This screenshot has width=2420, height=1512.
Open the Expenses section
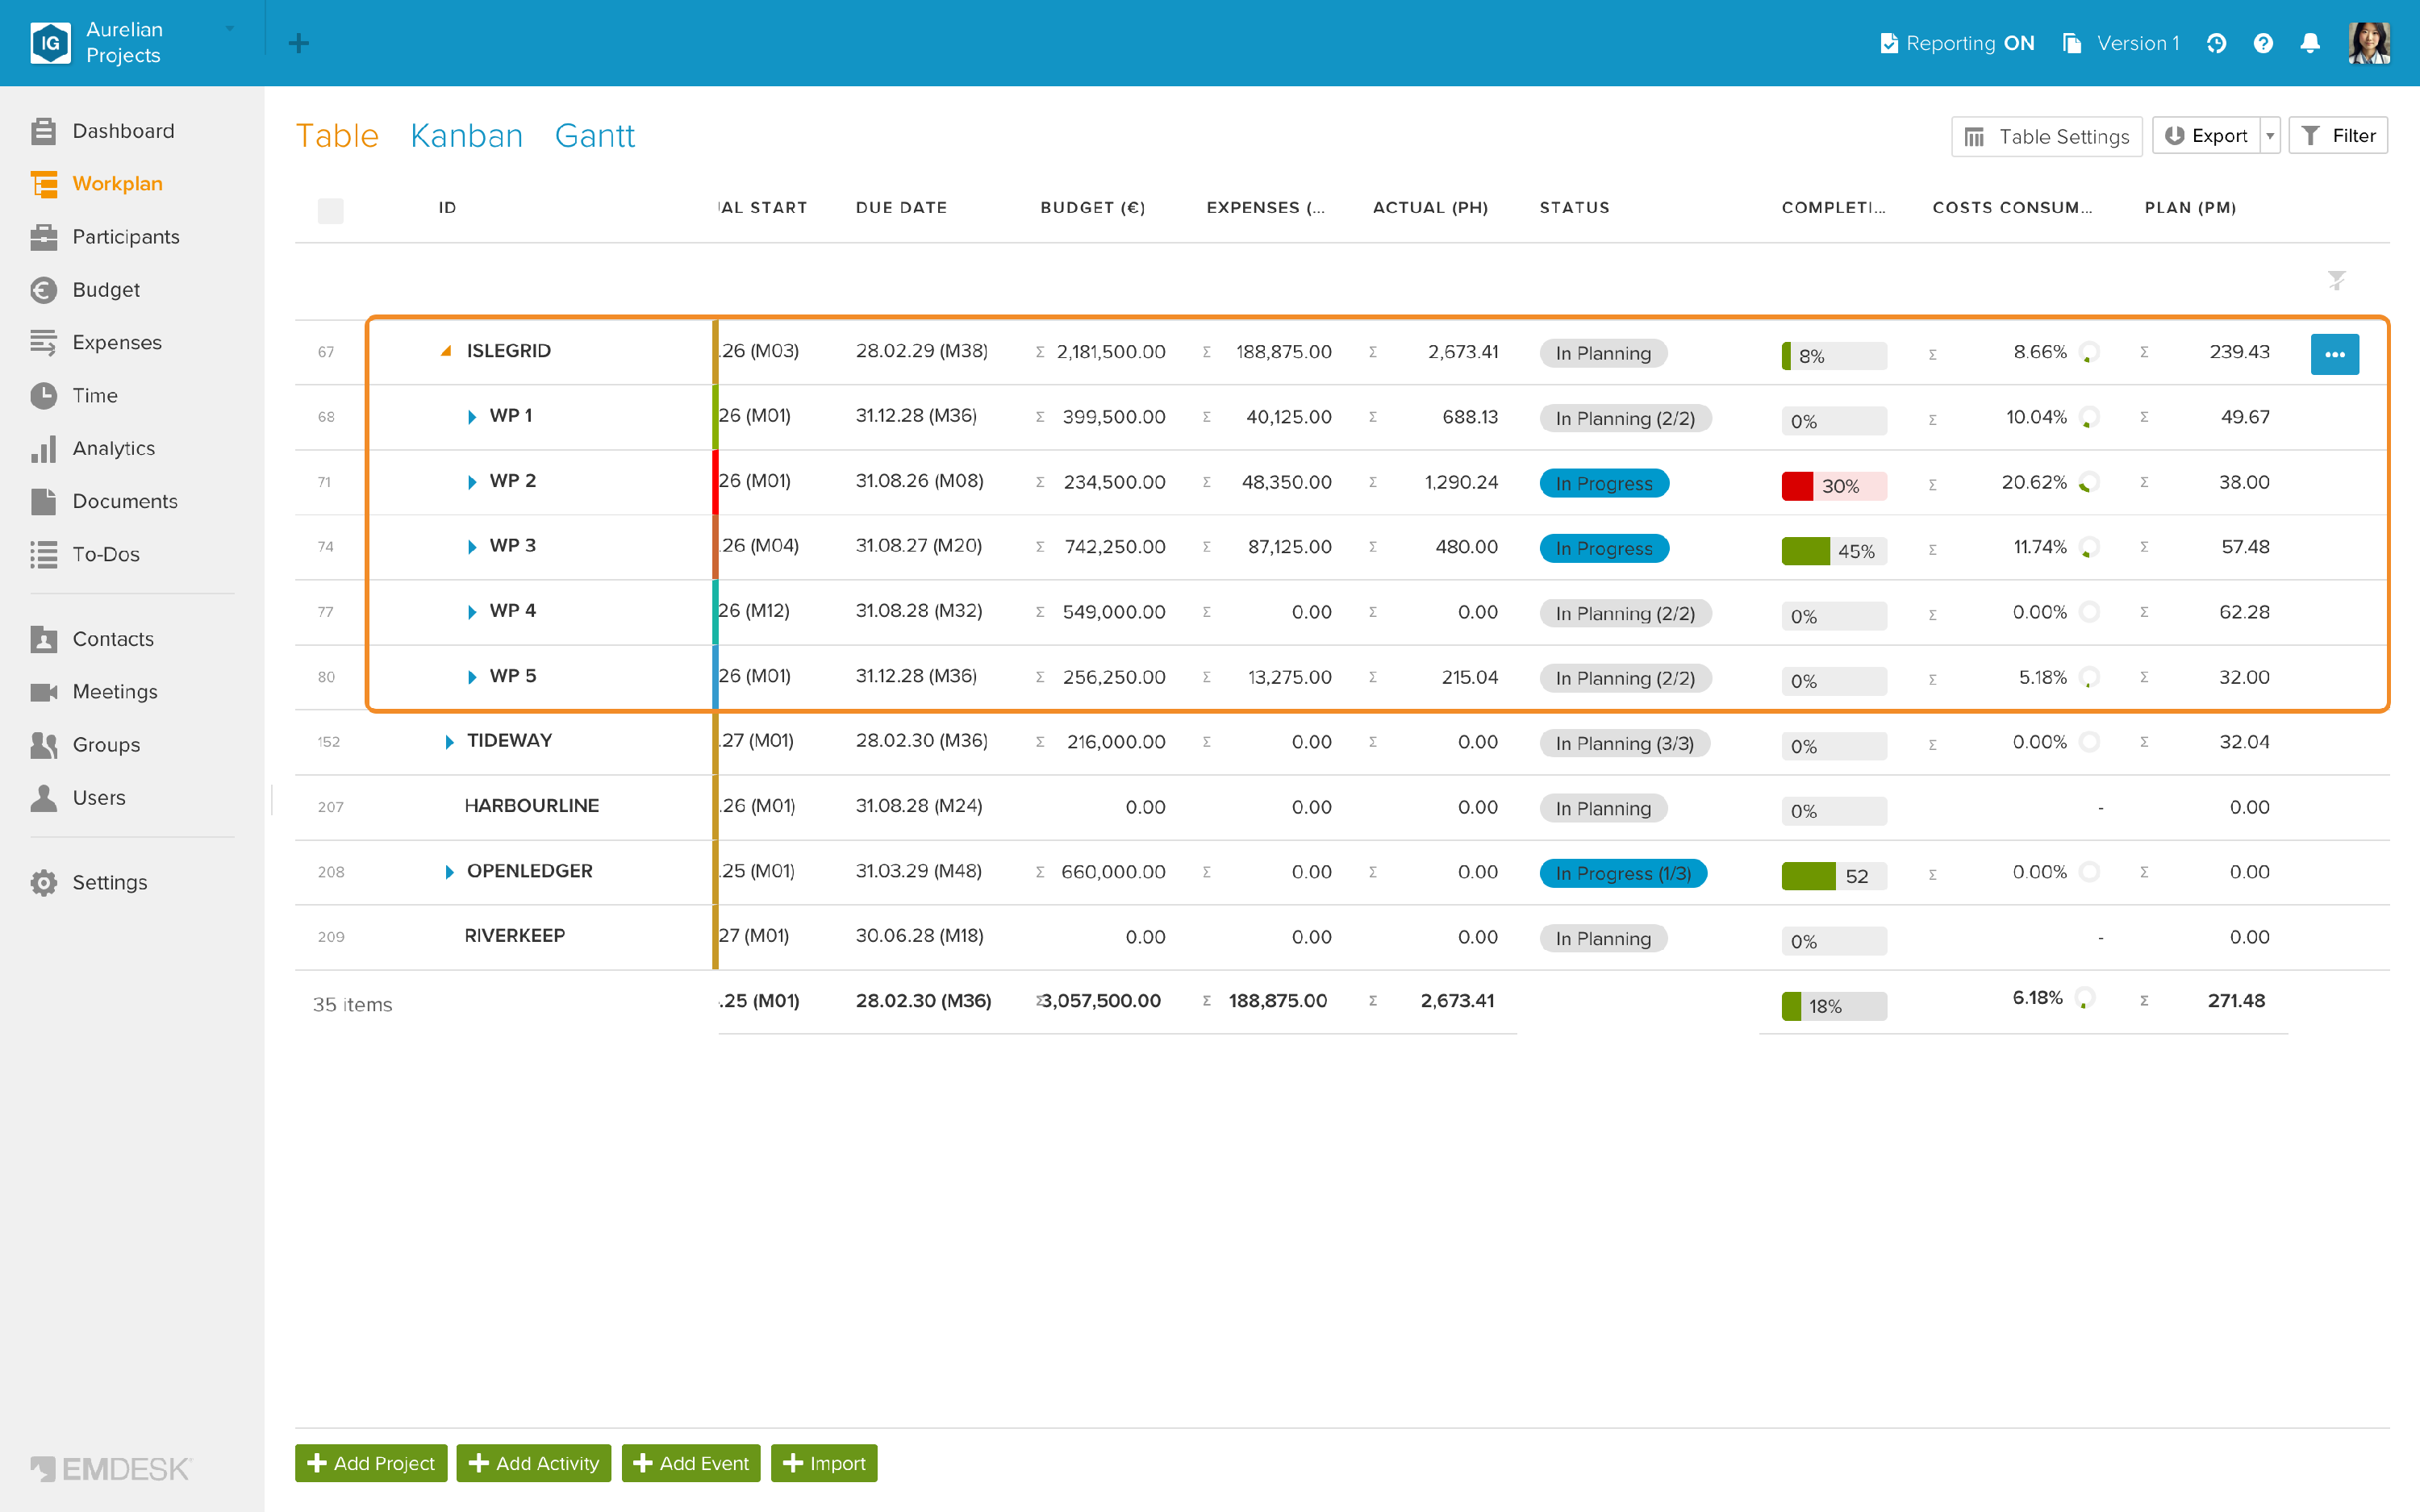96,343
